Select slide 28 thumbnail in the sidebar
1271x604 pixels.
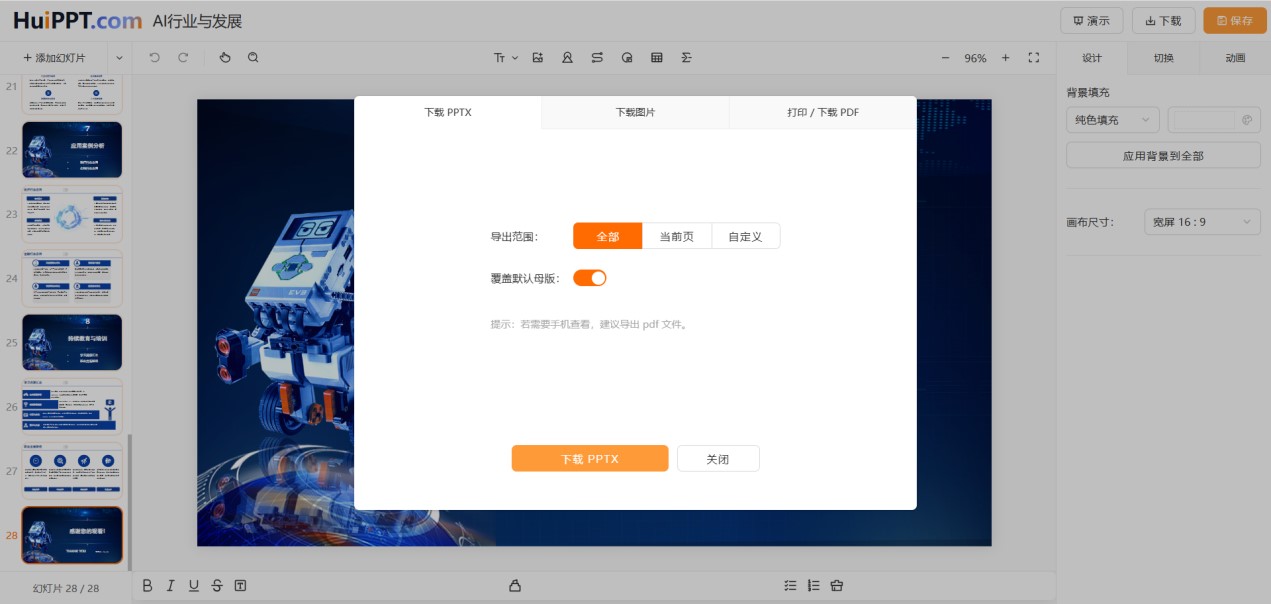coord(71,535)
